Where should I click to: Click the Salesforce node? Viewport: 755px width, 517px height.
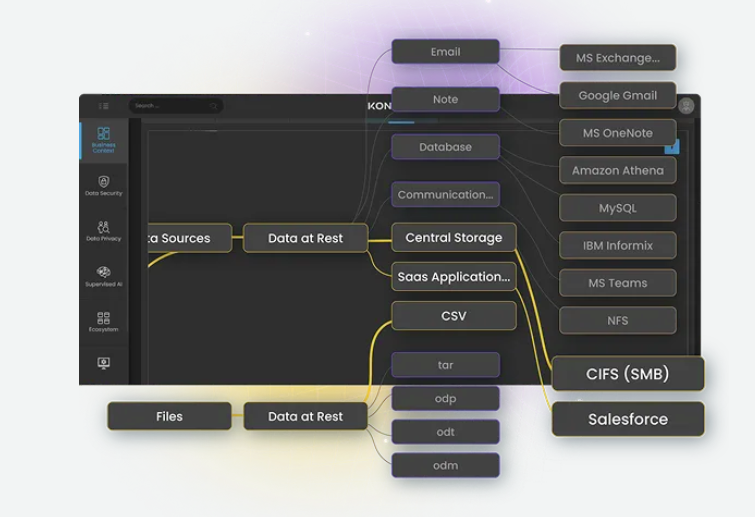[x=627, y=419]
